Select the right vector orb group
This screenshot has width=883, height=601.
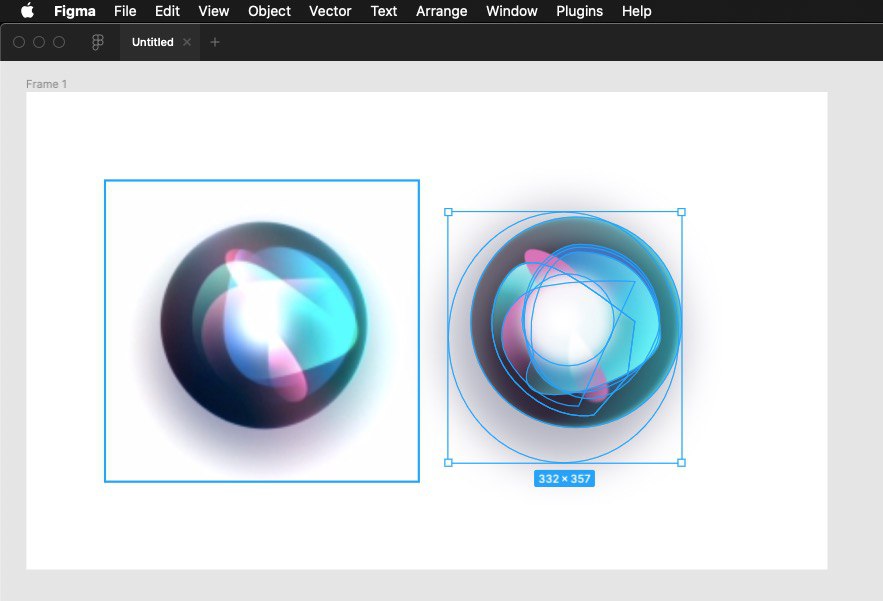click(565, 337)
